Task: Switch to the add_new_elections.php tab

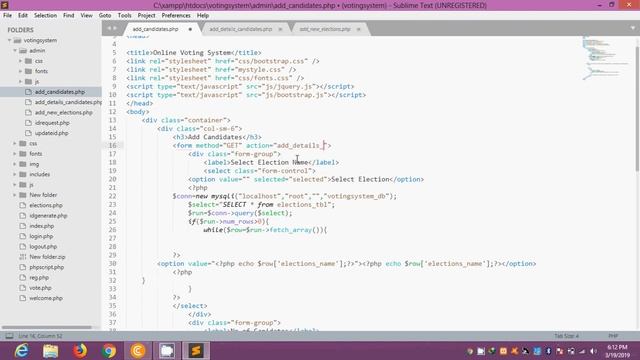Action: click(325, 29)
